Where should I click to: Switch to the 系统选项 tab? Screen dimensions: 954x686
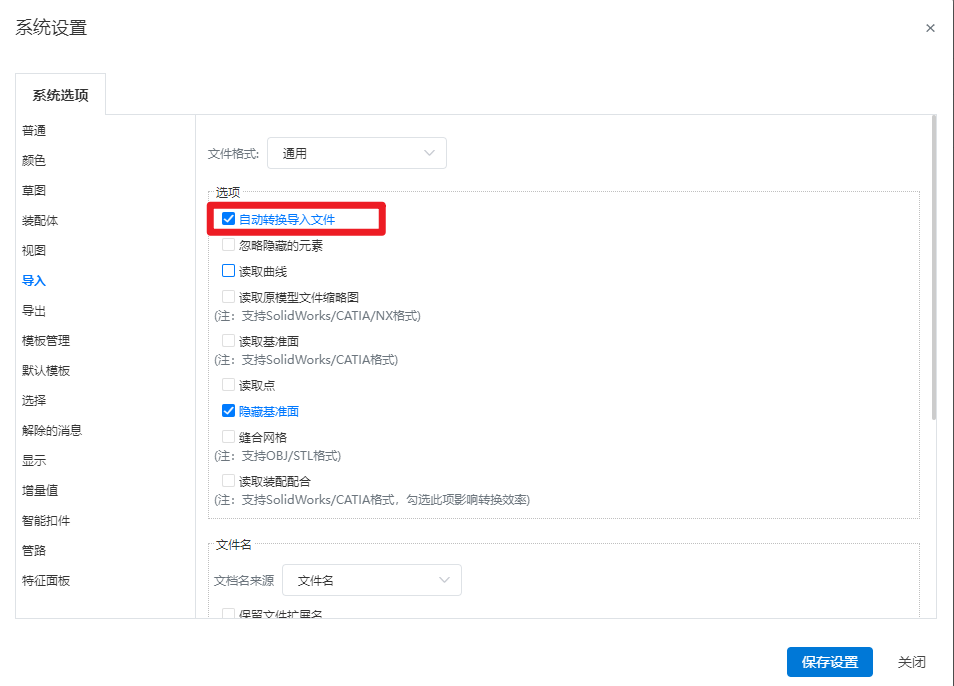point(60,96)
